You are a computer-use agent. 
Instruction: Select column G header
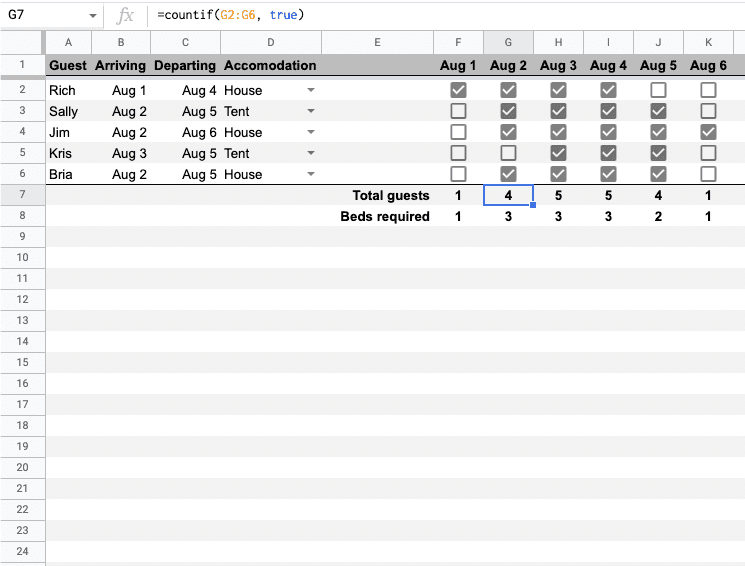click(x=508, y=43)
